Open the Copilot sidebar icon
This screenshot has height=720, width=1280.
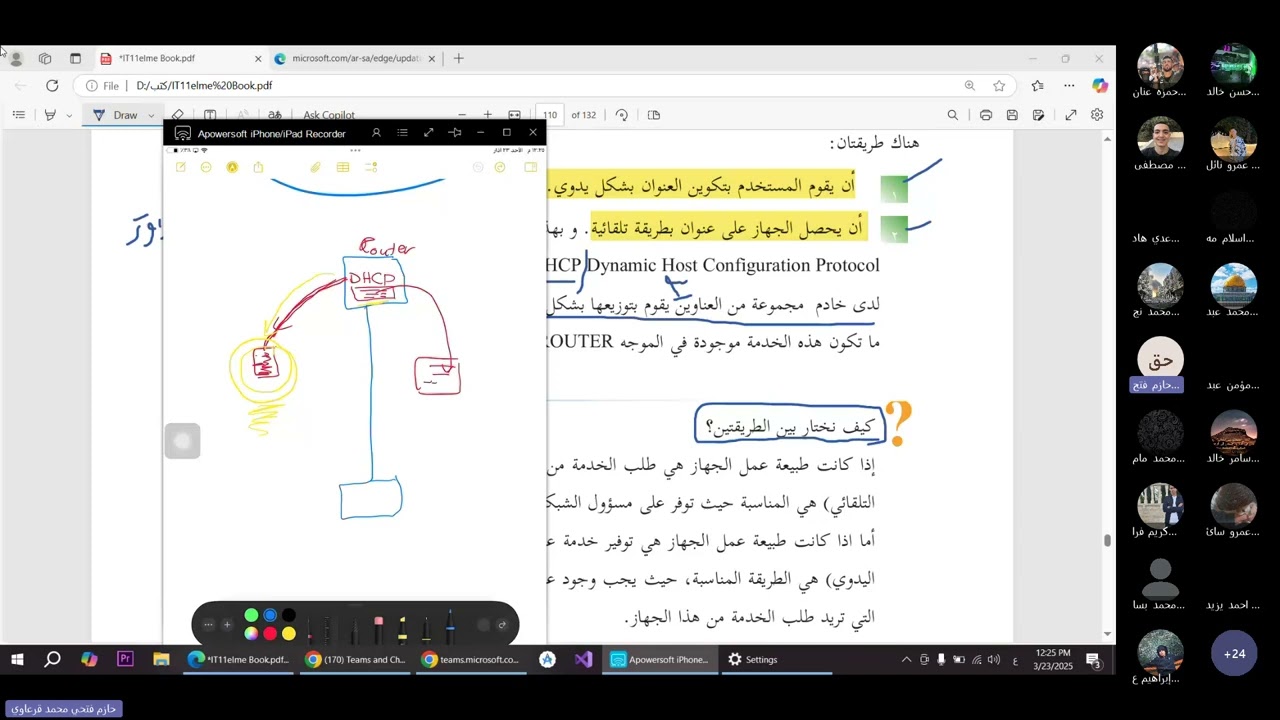(1100, 86)
